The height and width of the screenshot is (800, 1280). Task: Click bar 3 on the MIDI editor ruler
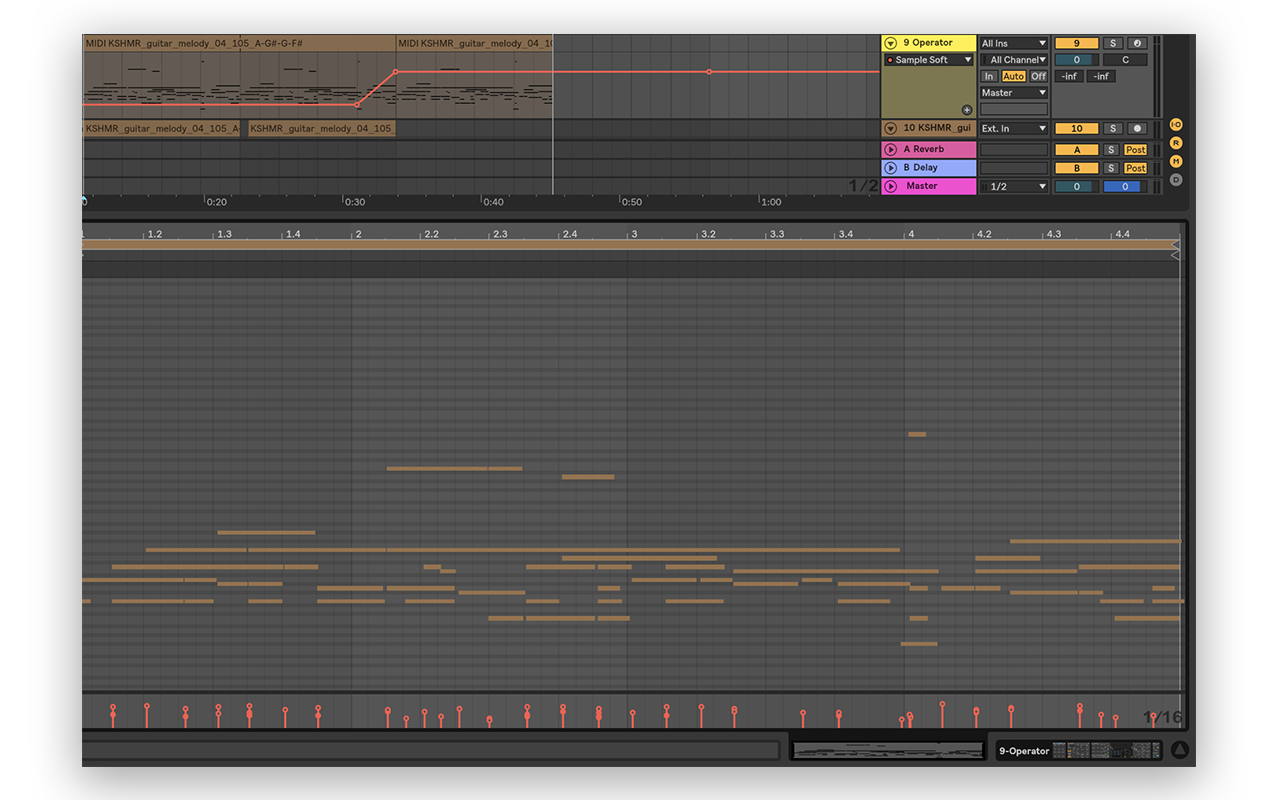click(634, 234)
